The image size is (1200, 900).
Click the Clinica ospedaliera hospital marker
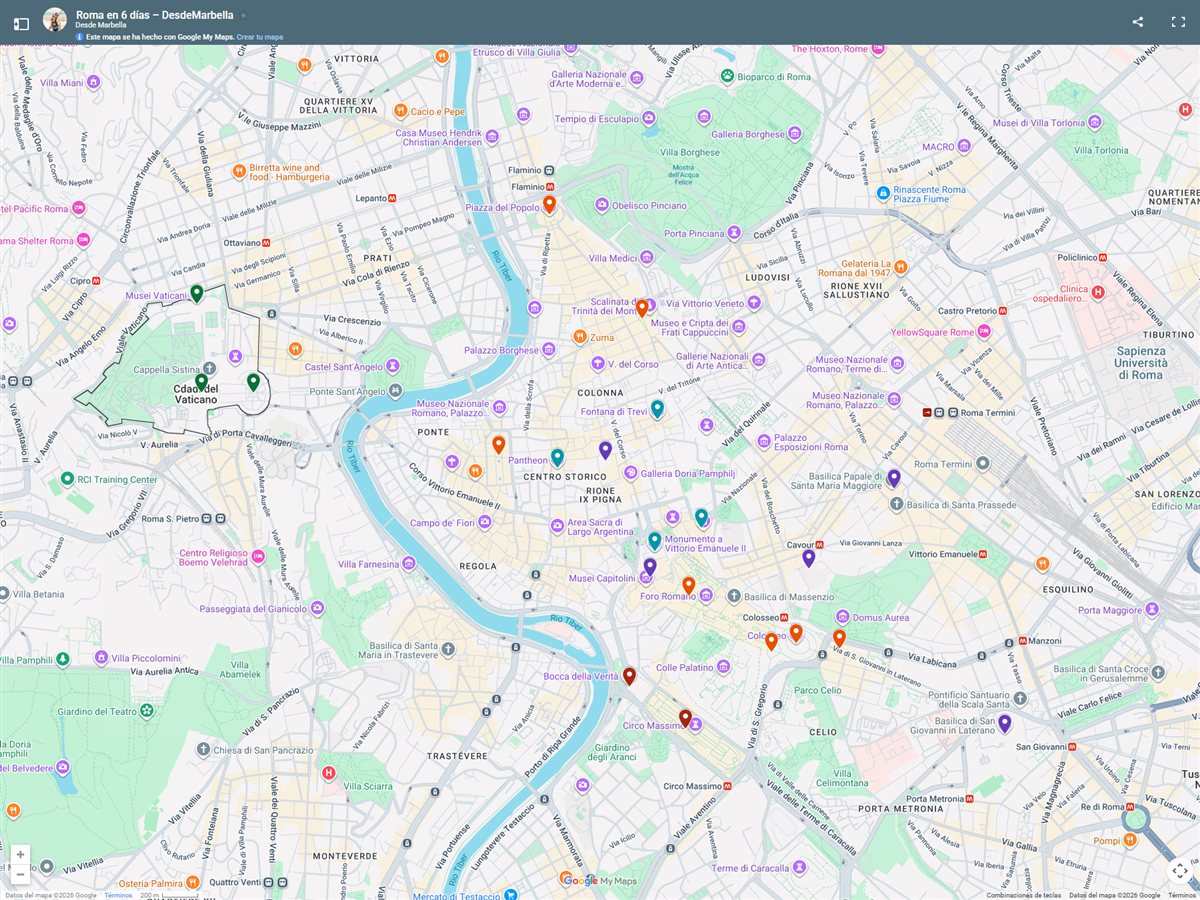click(1098, 293)
